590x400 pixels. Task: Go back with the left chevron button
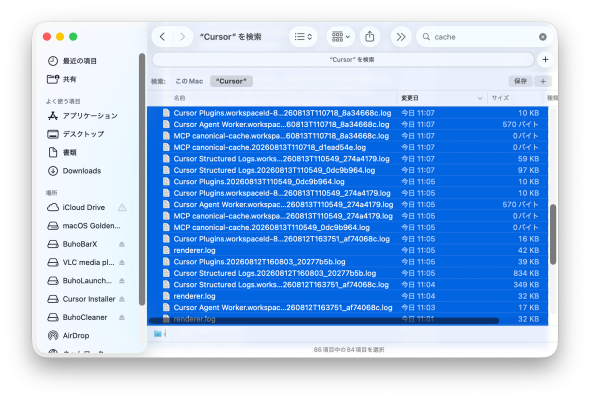163,37
